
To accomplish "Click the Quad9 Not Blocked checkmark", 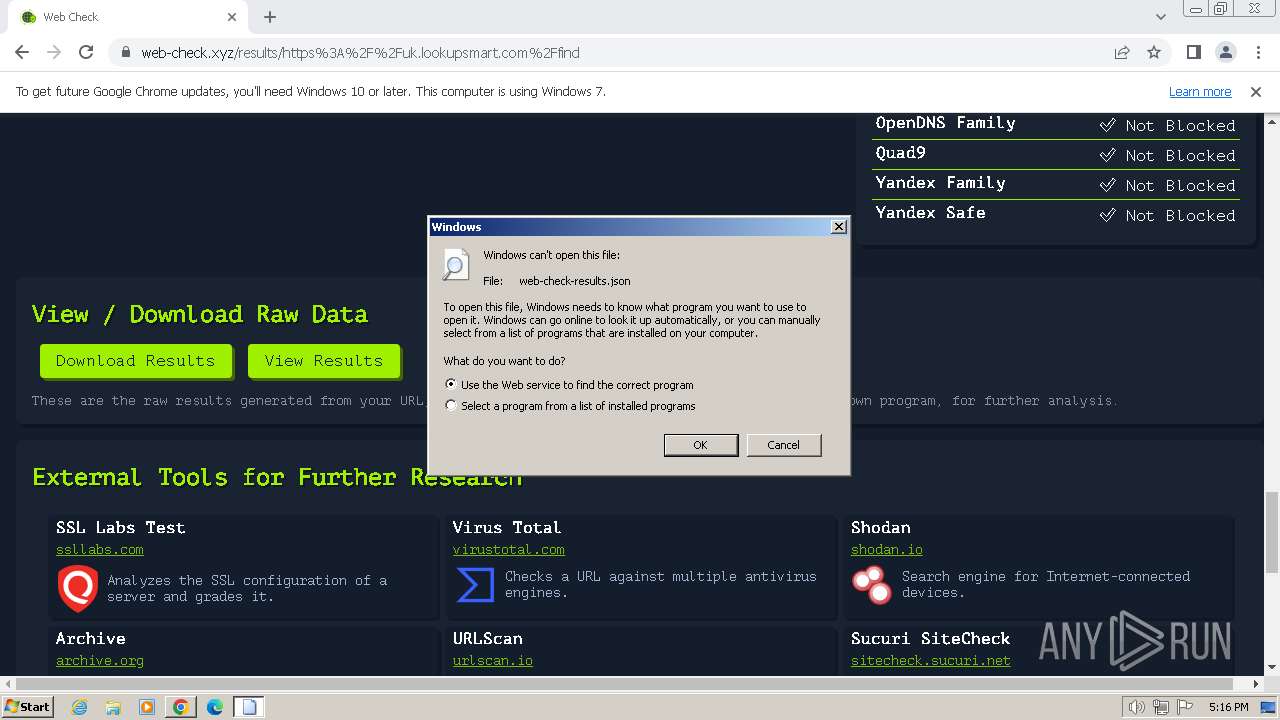I will tap(1107, 155).
